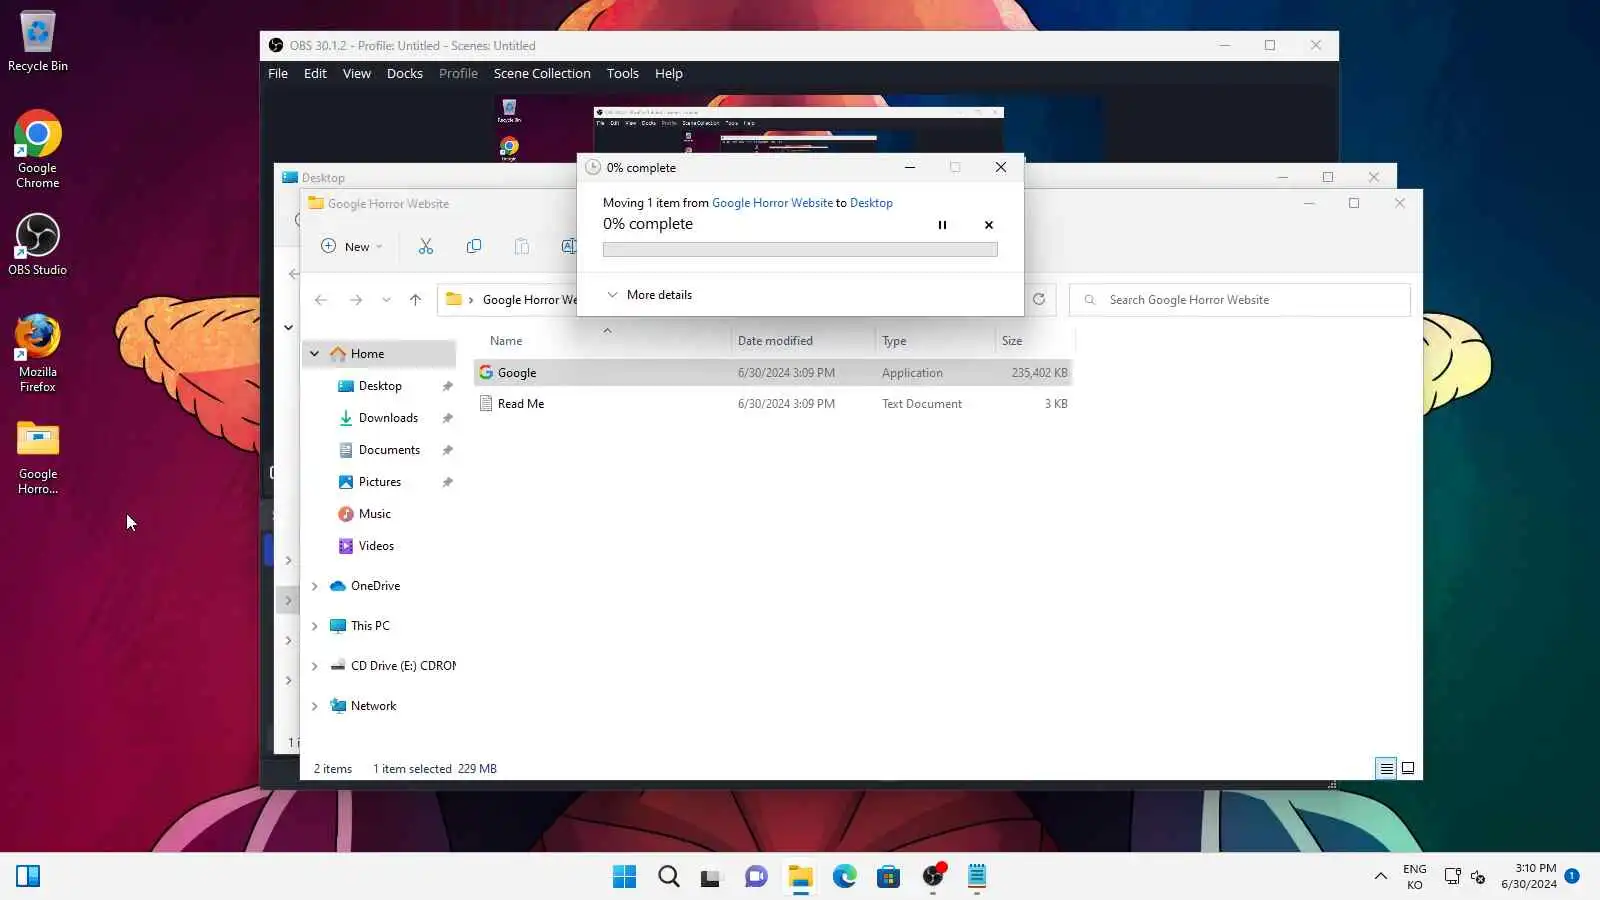This screenshot has height=900, width=1600.
Task: Open recent locations dropdown arrow
Action: (x=386, y=299)
